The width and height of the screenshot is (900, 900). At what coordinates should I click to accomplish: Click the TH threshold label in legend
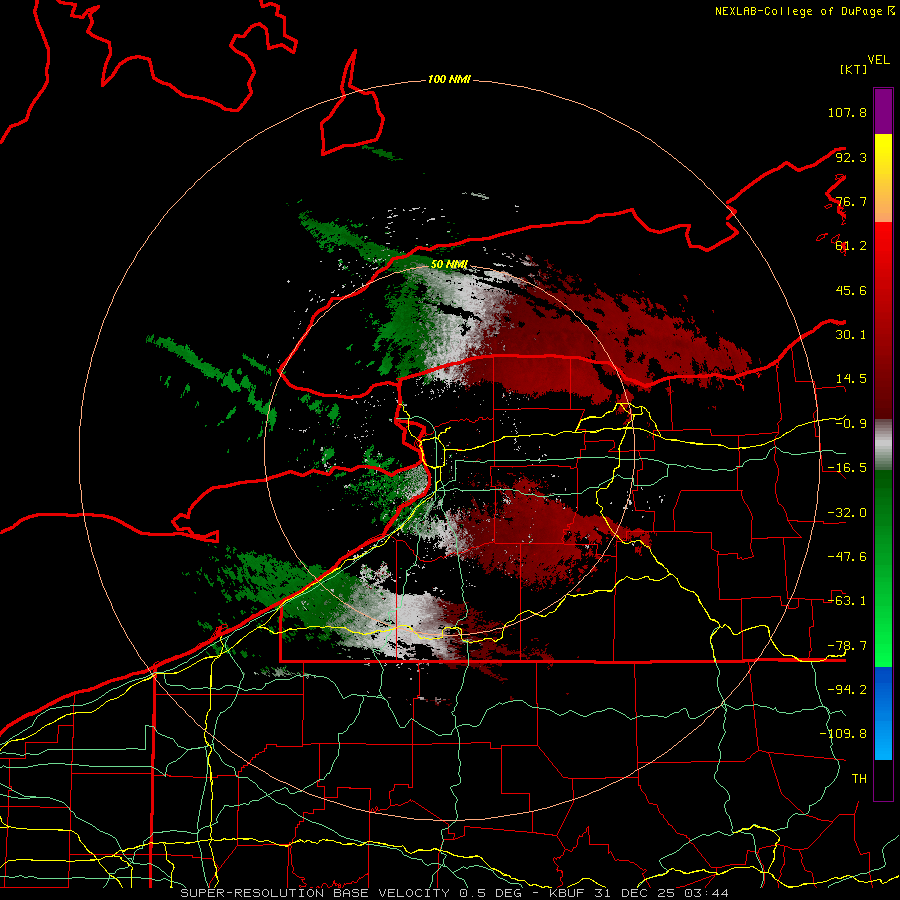coord(859,779)
